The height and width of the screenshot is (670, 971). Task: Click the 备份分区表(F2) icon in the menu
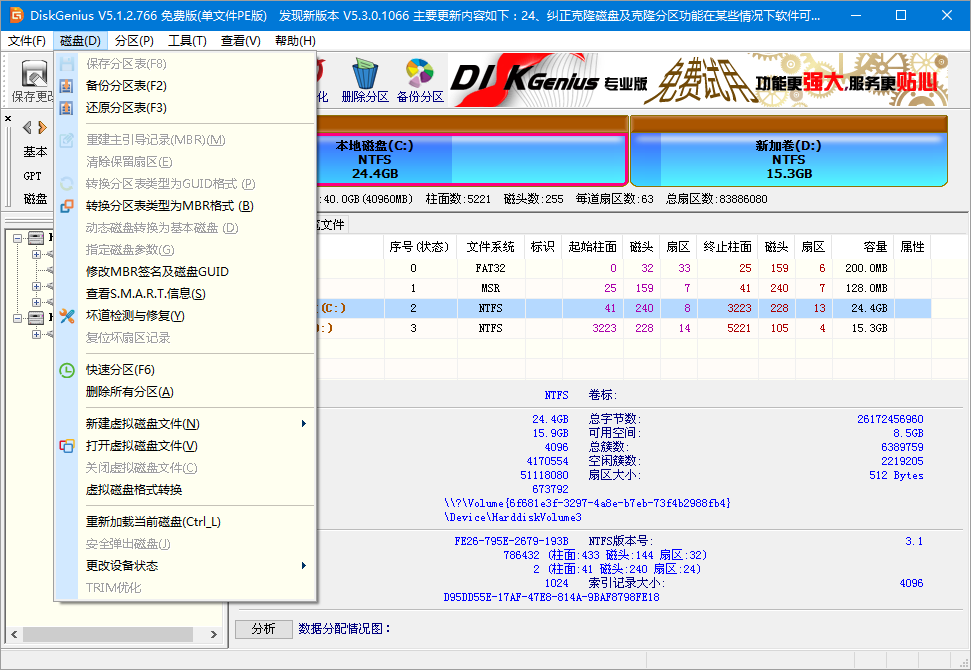68,85
